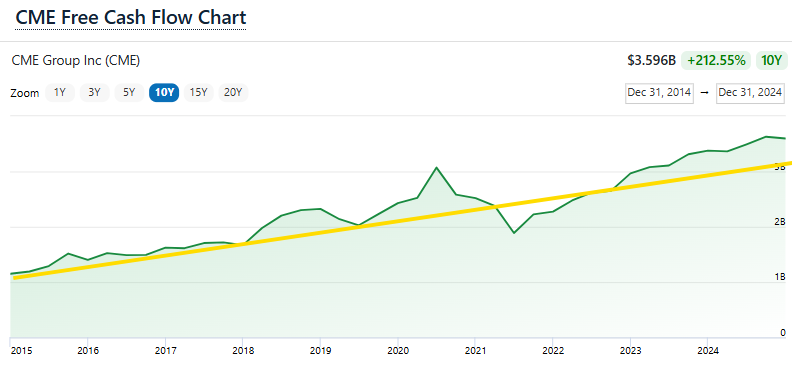Click the +212.55% change badge

tap(716, 61)
